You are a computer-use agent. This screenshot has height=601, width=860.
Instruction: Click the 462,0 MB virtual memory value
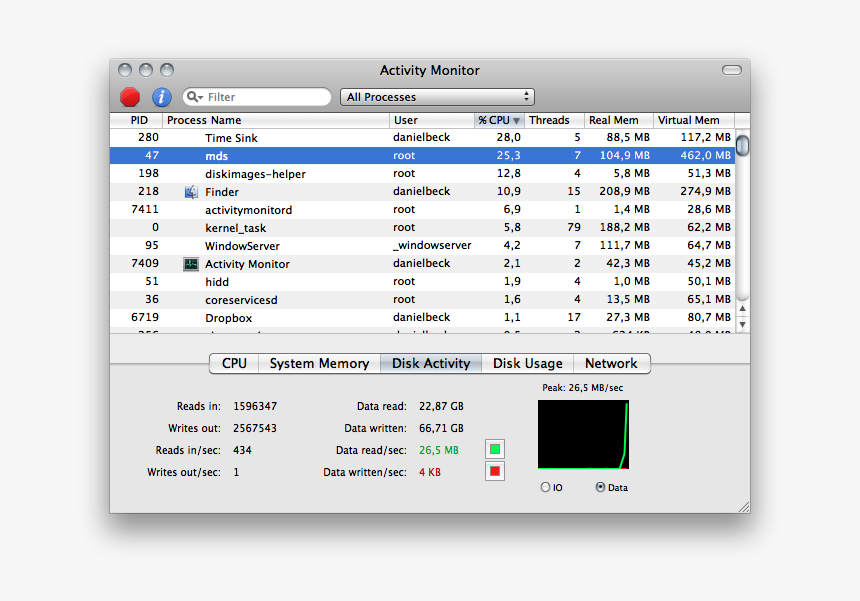pyautogui.click(x=705, y=156)
